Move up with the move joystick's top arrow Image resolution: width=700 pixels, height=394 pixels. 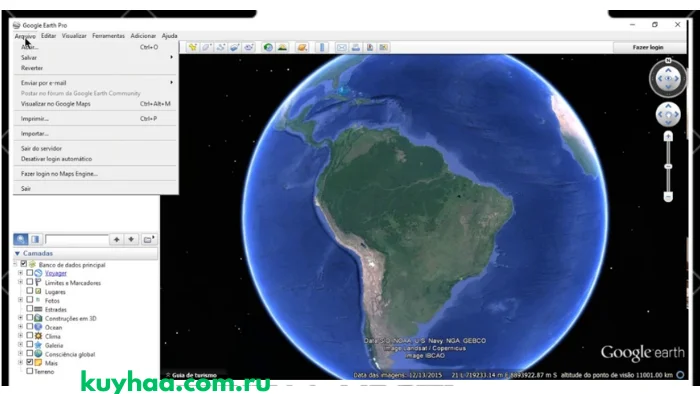pyautogui.click(x=668, y=106)
